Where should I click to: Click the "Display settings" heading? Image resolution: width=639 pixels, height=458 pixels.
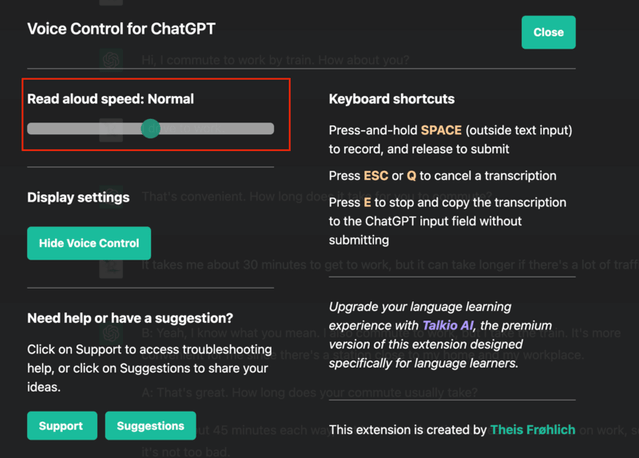click(78, 197)
